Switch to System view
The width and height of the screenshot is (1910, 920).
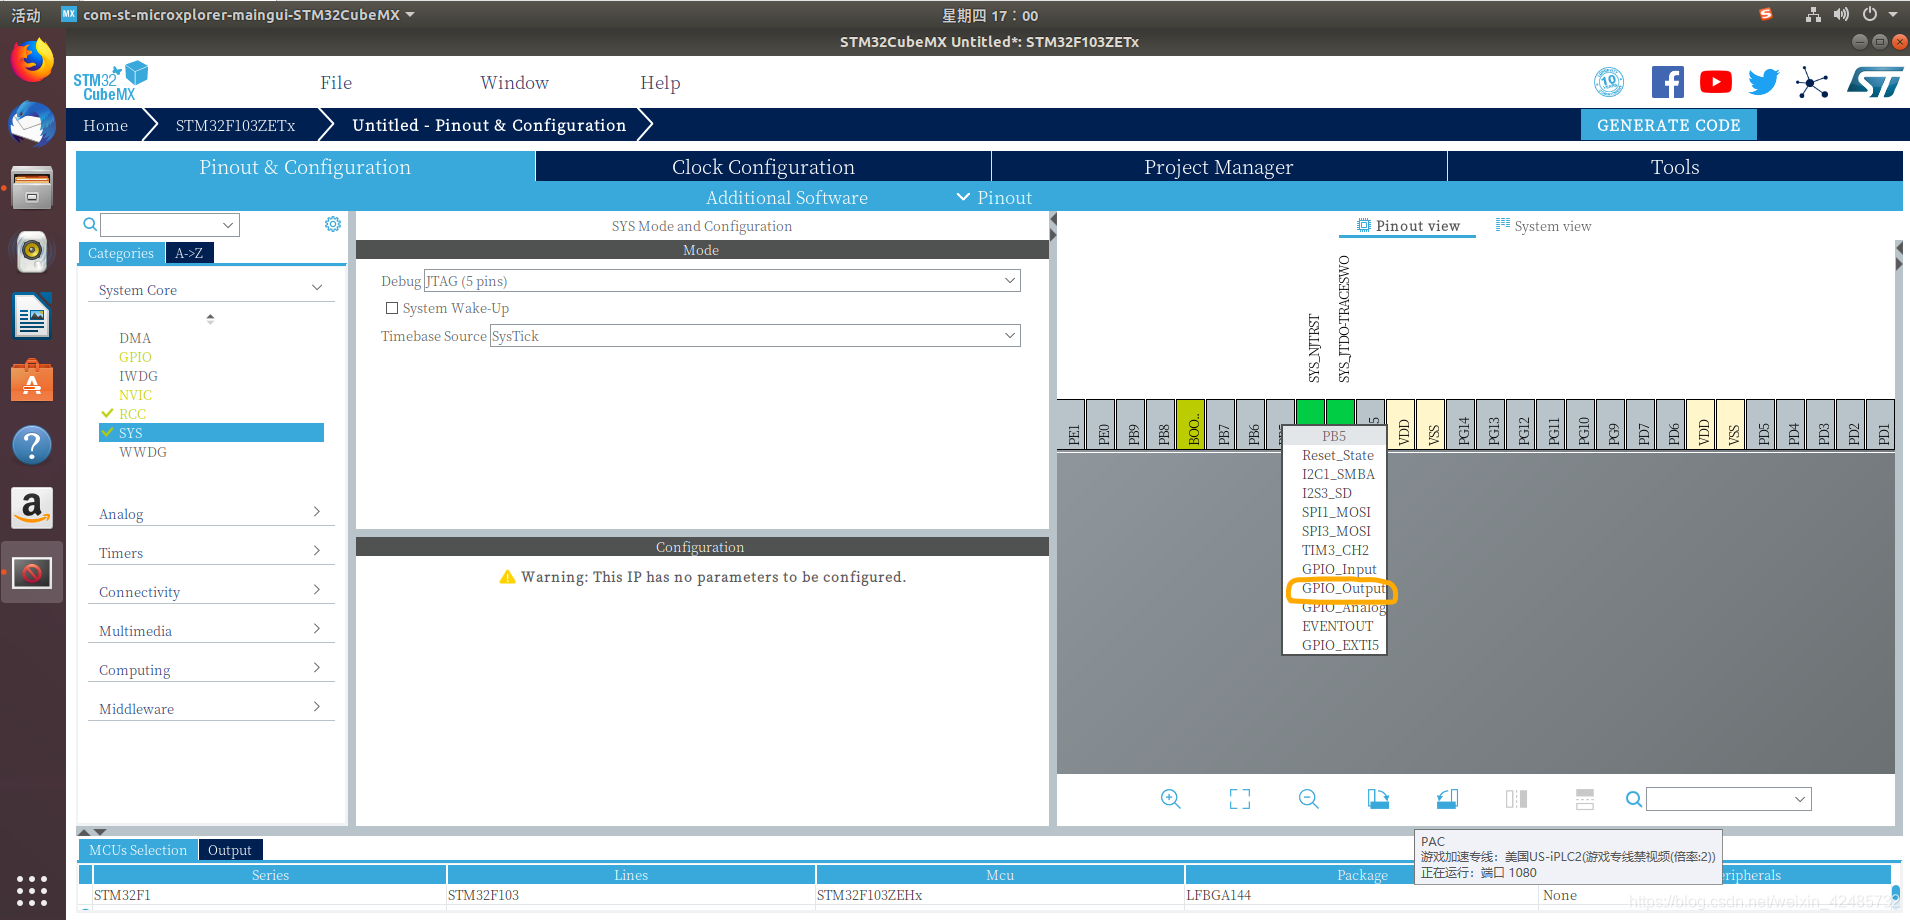(1543, 226)
